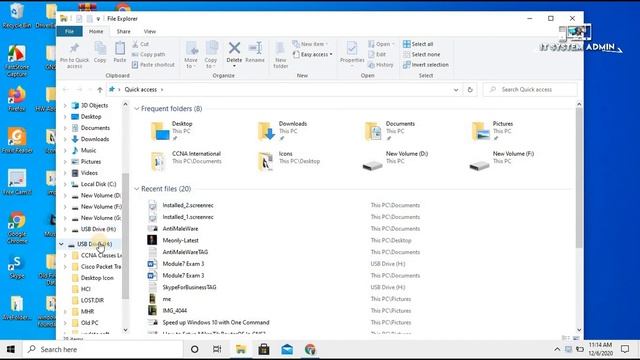
Task: Collapse the expanded USB Drive node
Action: tap(61, 244)
